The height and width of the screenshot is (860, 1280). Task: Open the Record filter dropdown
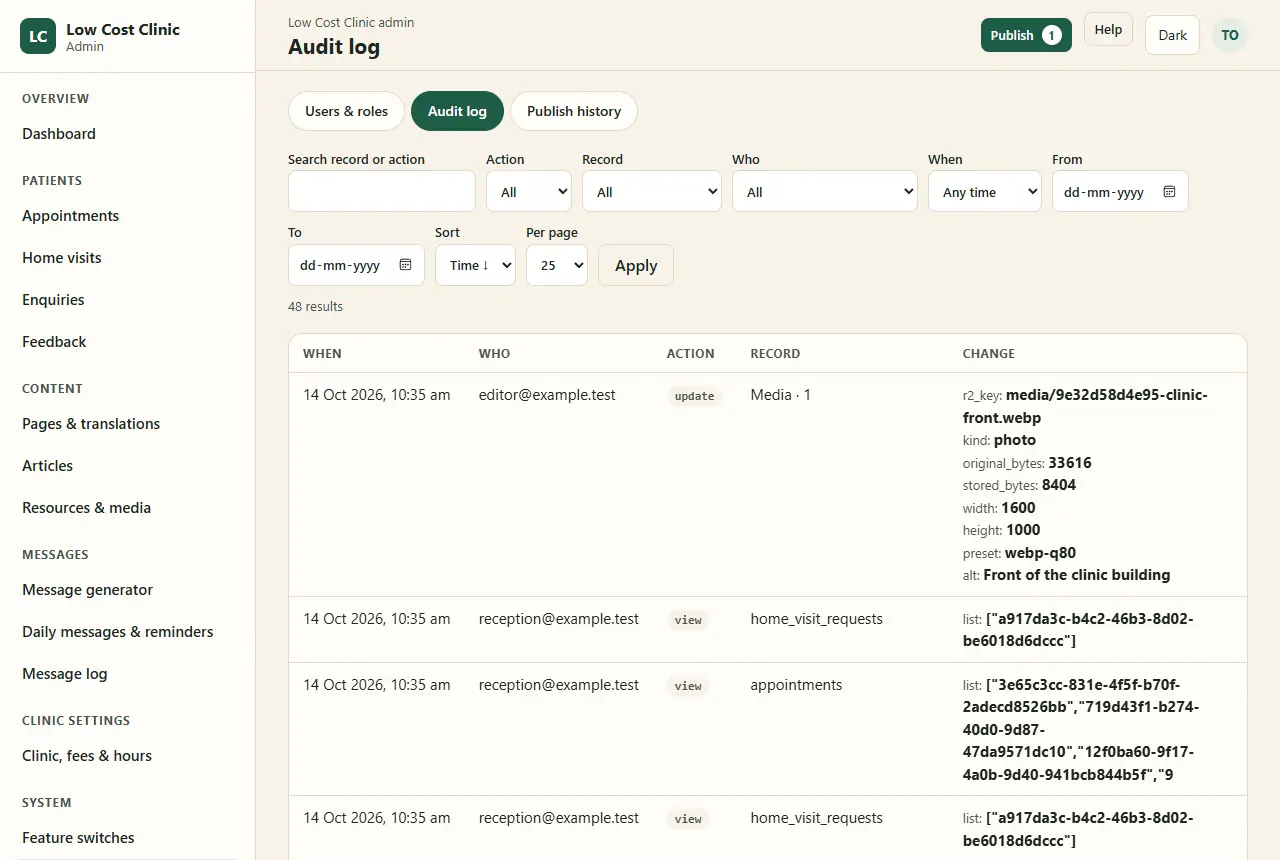pos(652,191)
